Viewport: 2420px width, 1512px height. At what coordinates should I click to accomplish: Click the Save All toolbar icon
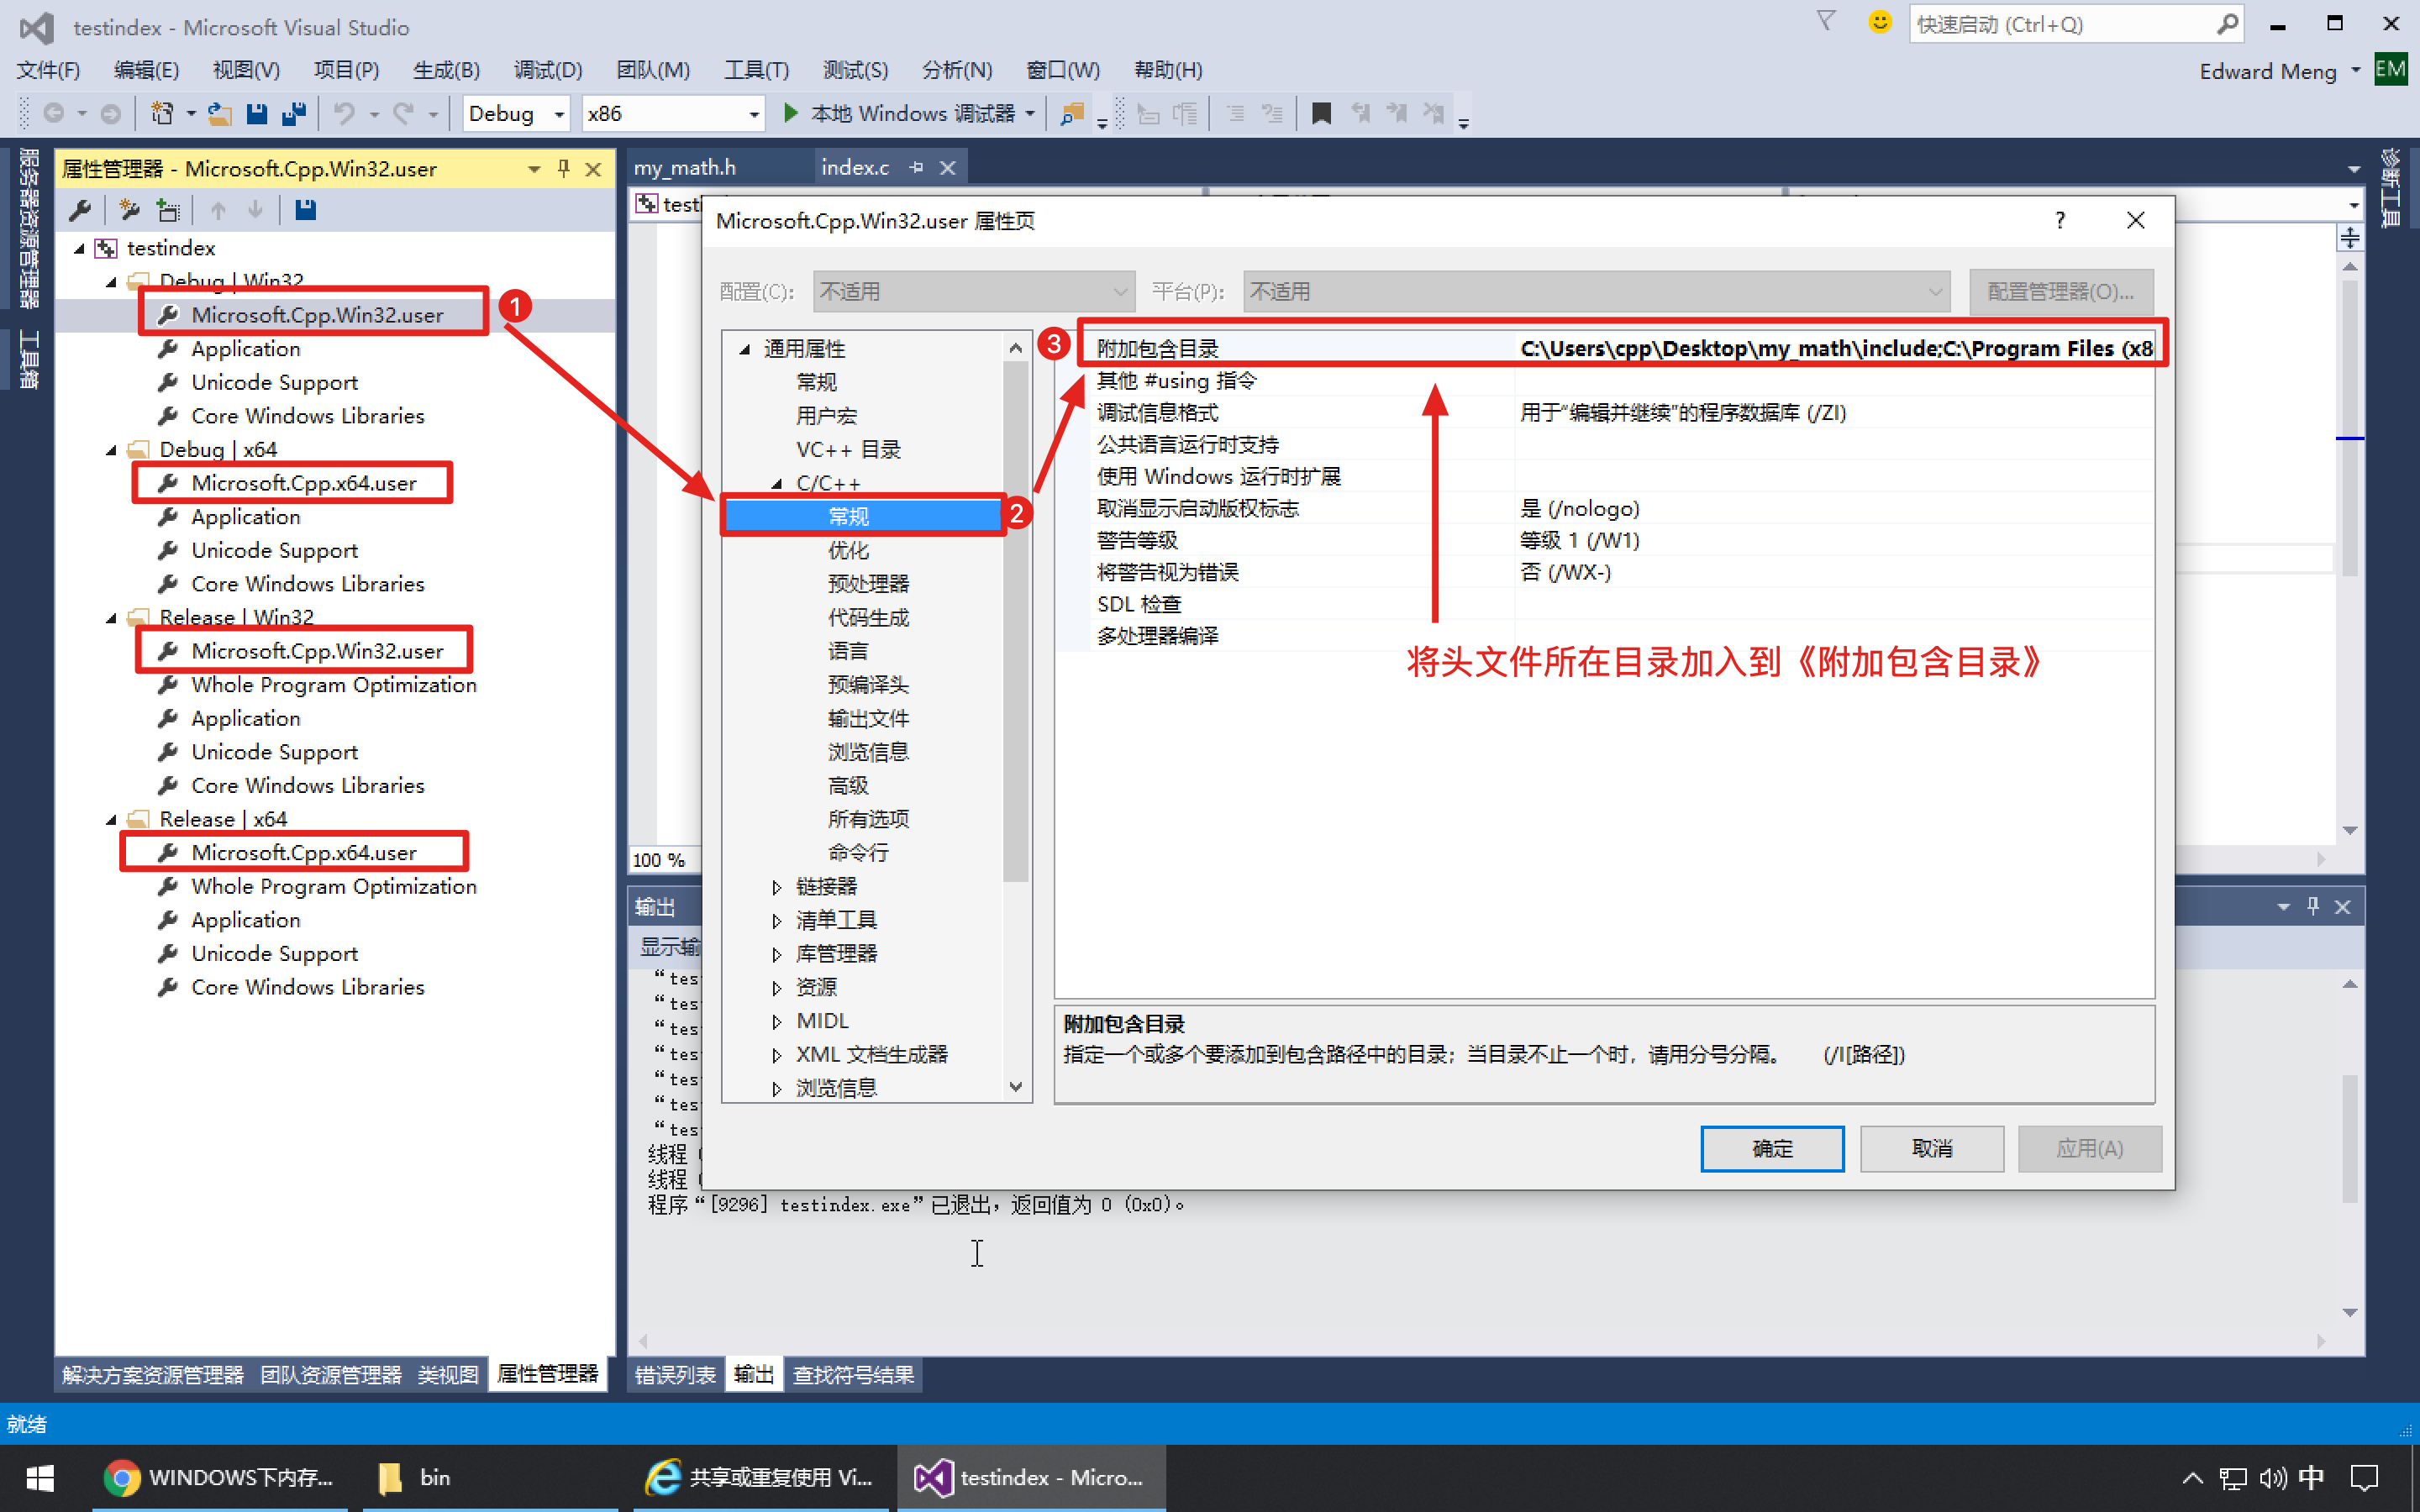tap(293, 113)
